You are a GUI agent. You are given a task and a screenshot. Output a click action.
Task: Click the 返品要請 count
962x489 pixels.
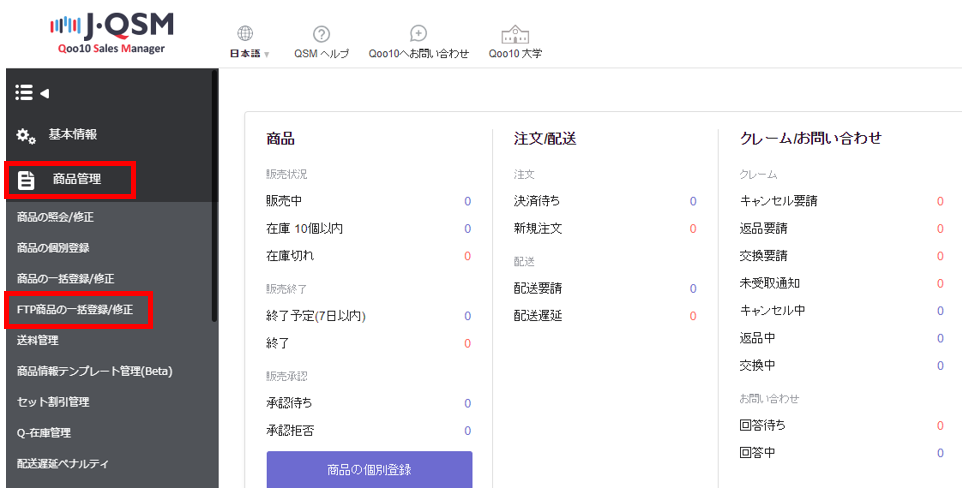click(x=940, y=229)
